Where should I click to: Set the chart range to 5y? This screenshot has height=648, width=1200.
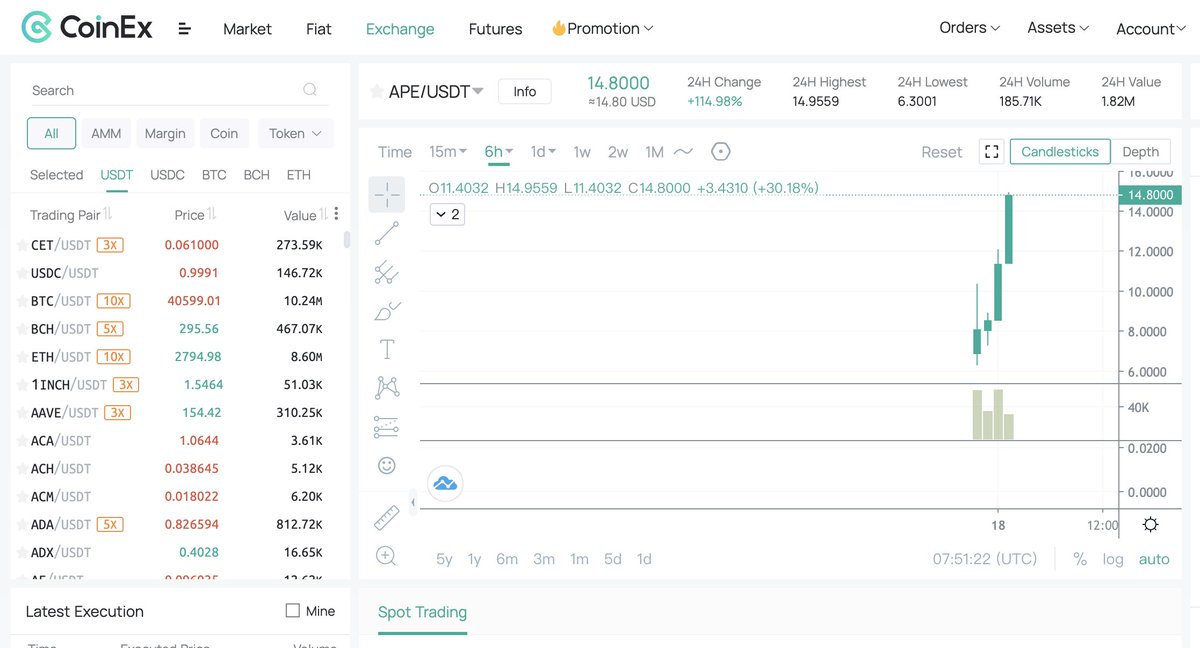(x=444, y=559)
